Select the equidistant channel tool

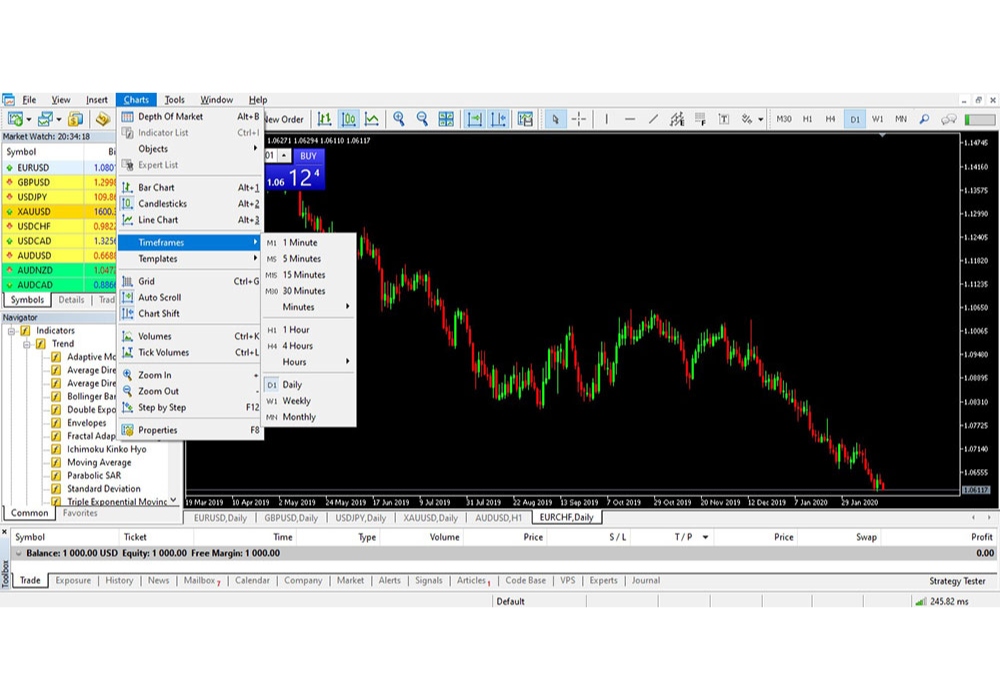(x=677, y=119)
